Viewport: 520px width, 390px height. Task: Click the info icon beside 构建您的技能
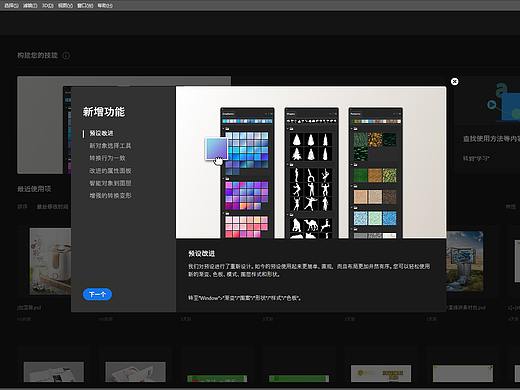[66, 56]
